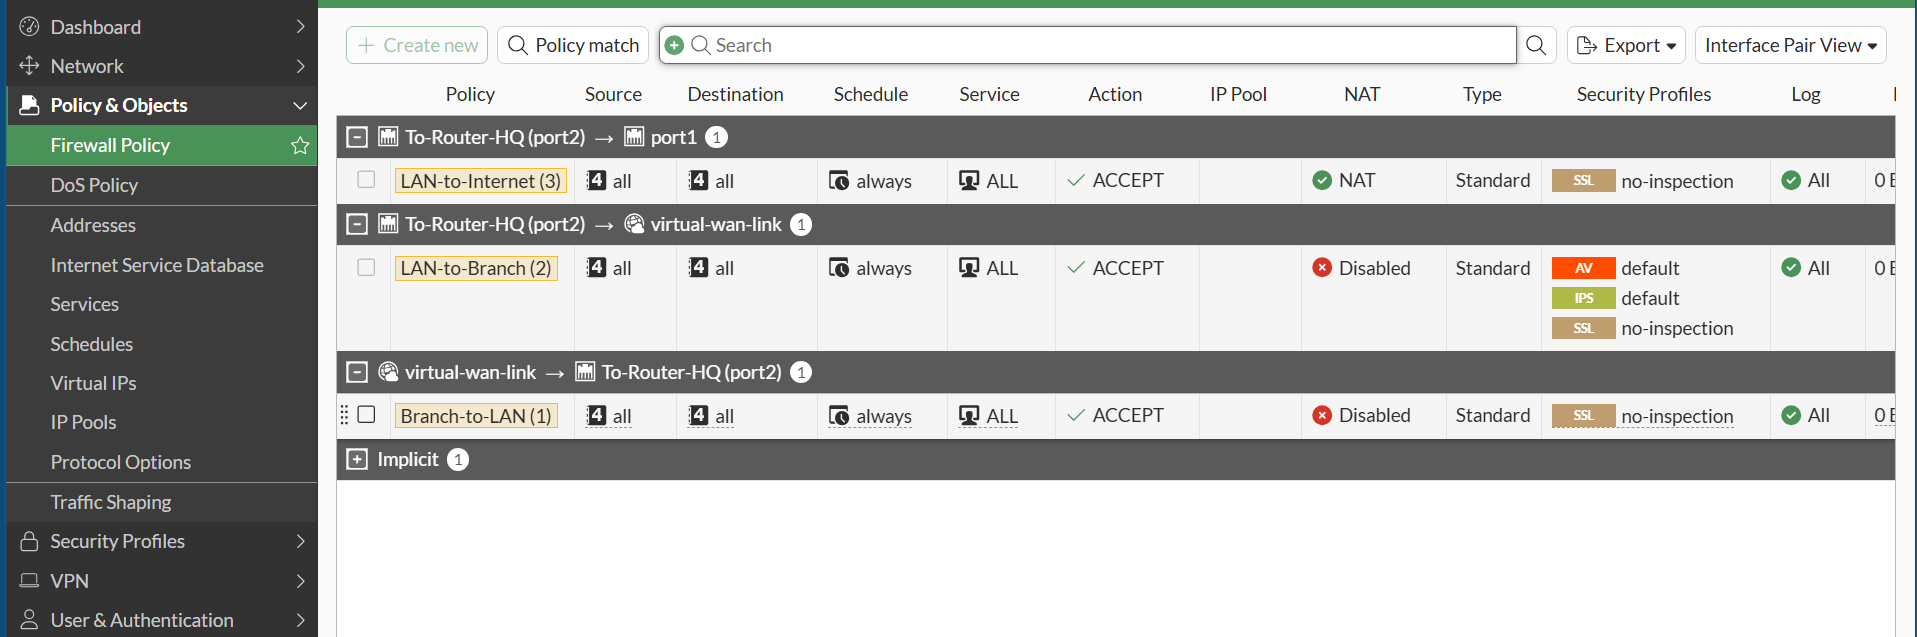Image resolution: width=1917 pixels, height=637 pixels.
Task: Collapse the virtual-wan-link to To-Router-HQ group
Action: pyautogui.click(x=357, y=372)
